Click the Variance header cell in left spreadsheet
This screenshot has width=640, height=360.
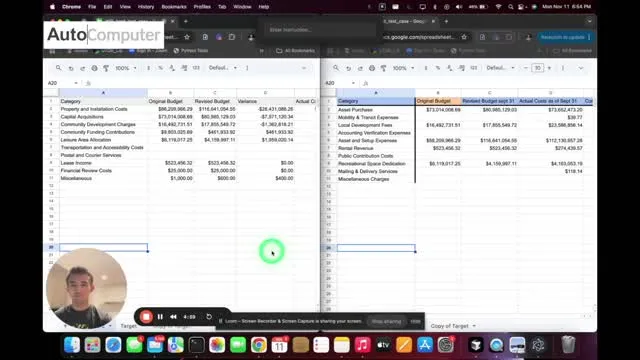[265, 101]
